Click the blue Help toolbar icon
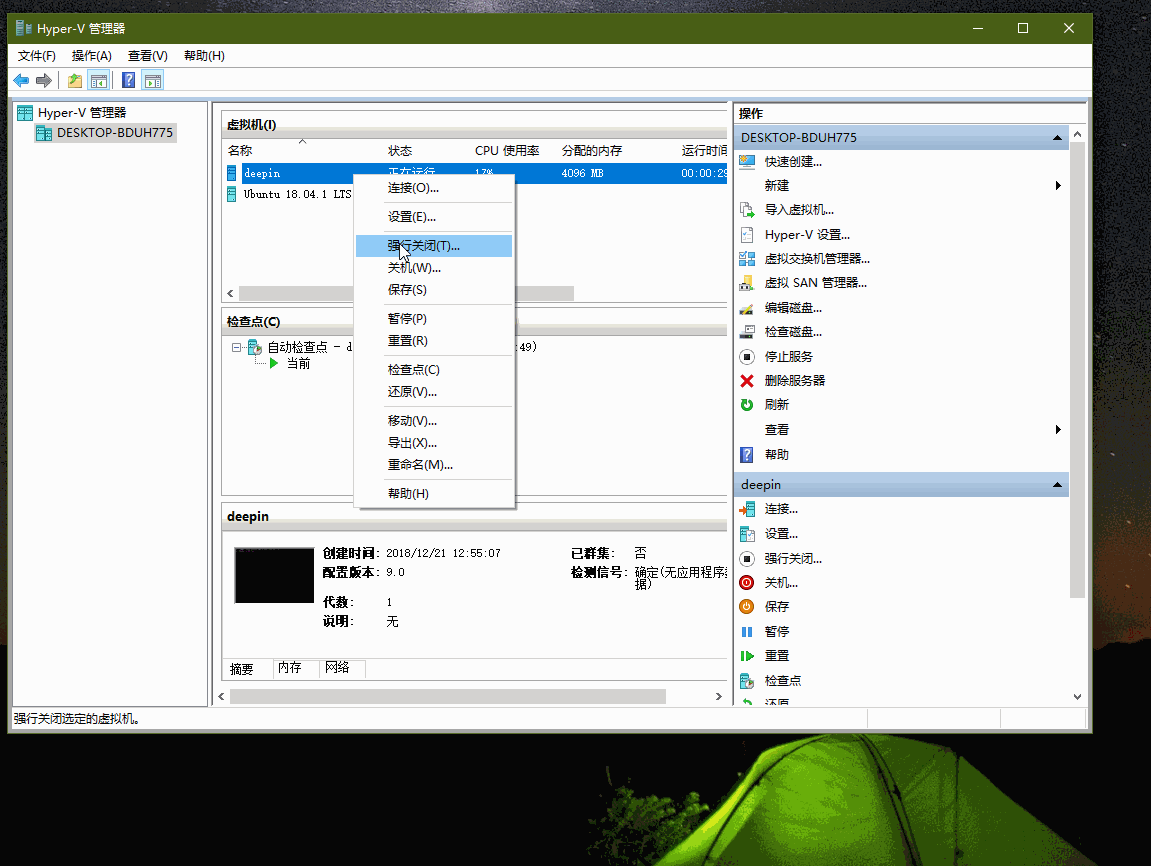The width and height of the screenshot is (1151, 866). click(128, 81)
